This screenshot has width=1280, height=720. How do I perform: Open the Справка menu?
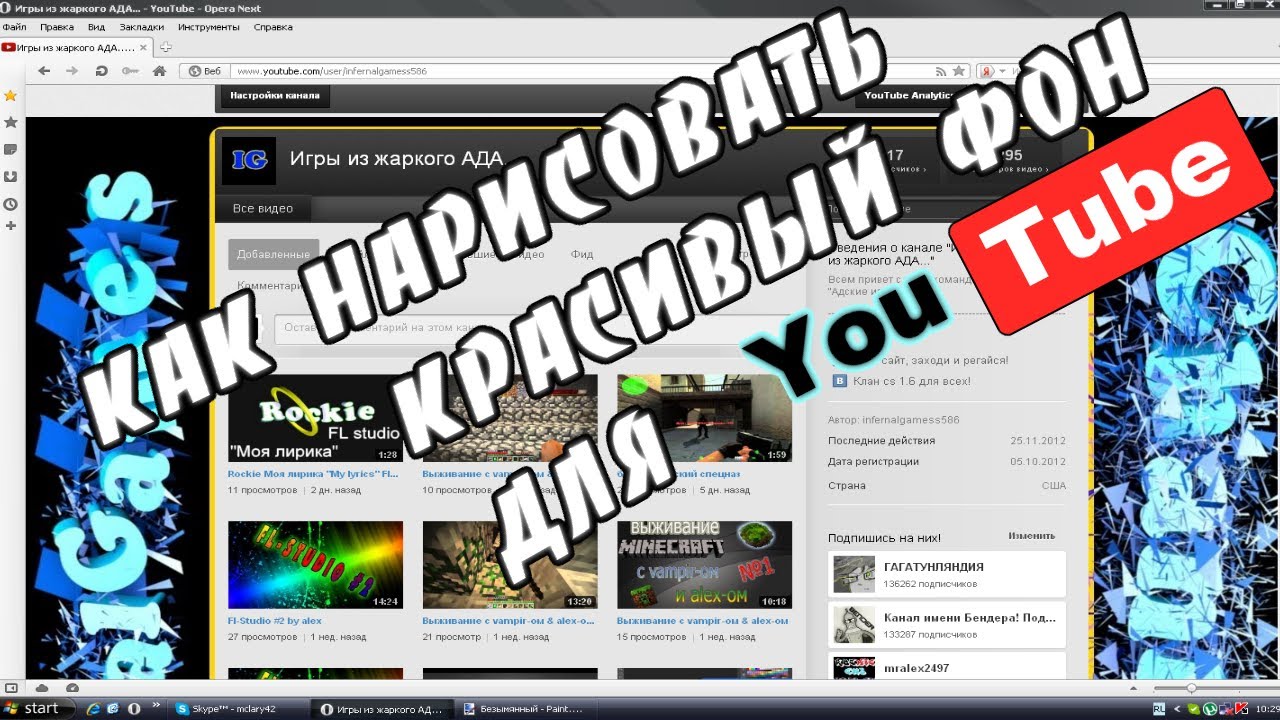tap(273, 27)
